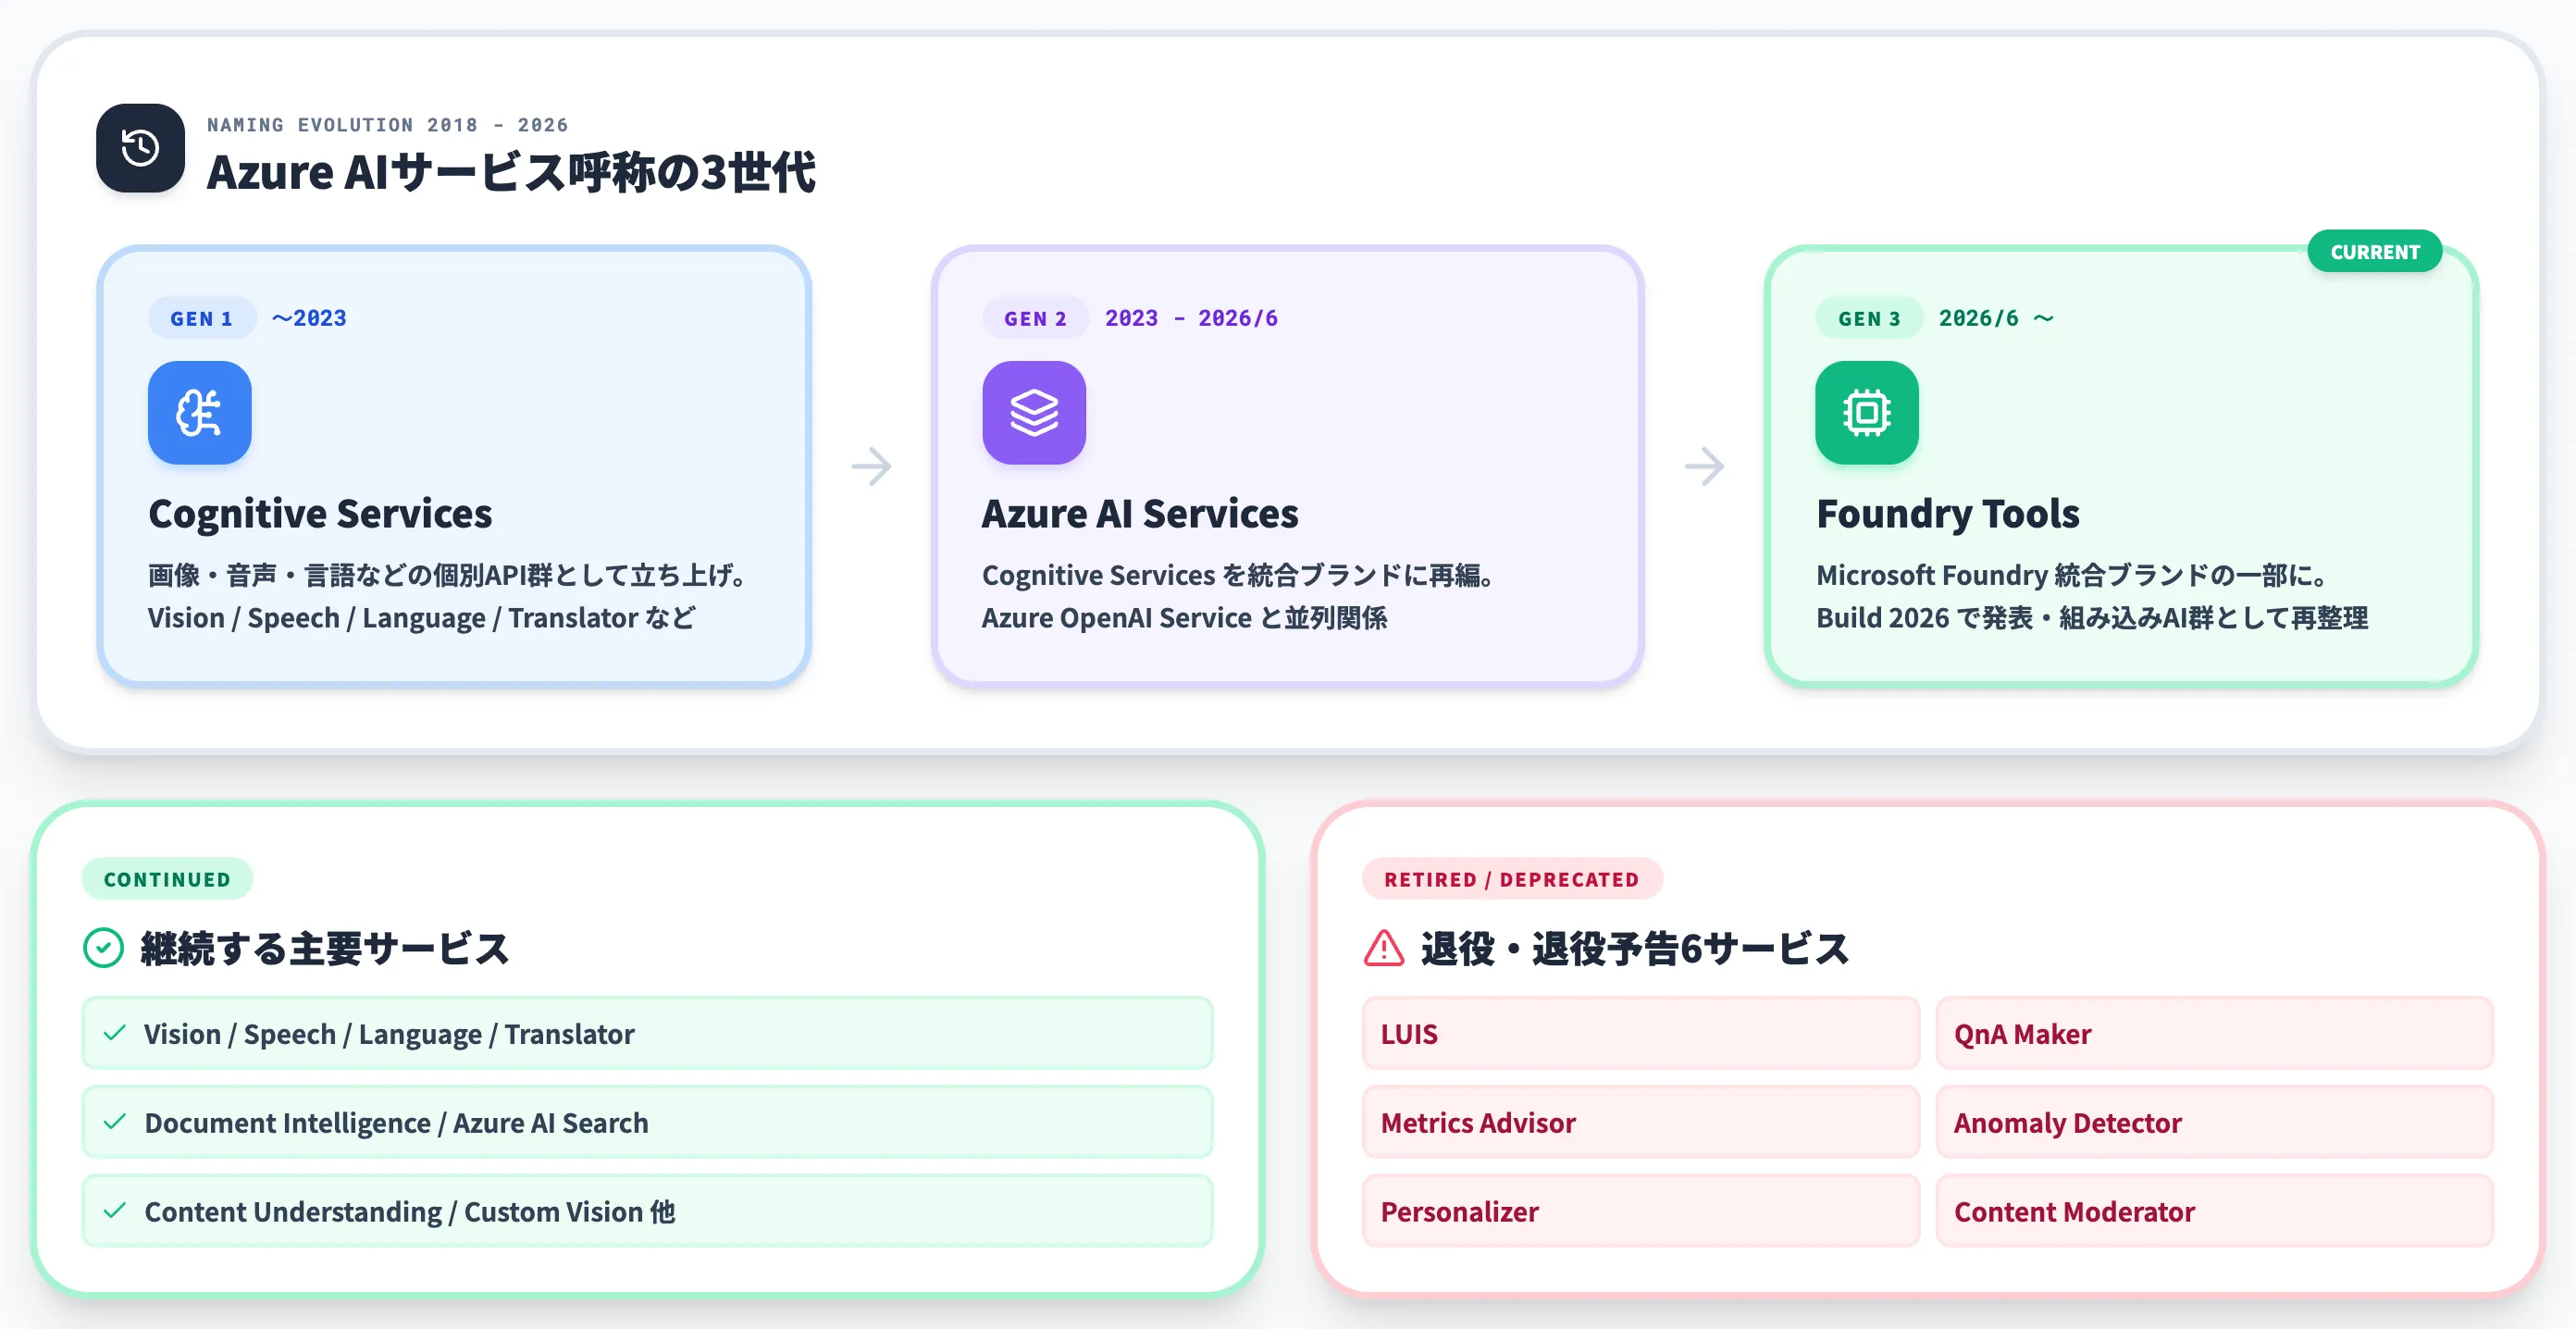Click the title Azure AIサービス呼称の3世代
This screenshot has height=1329, width=2576.
click(x=511, y=172)
